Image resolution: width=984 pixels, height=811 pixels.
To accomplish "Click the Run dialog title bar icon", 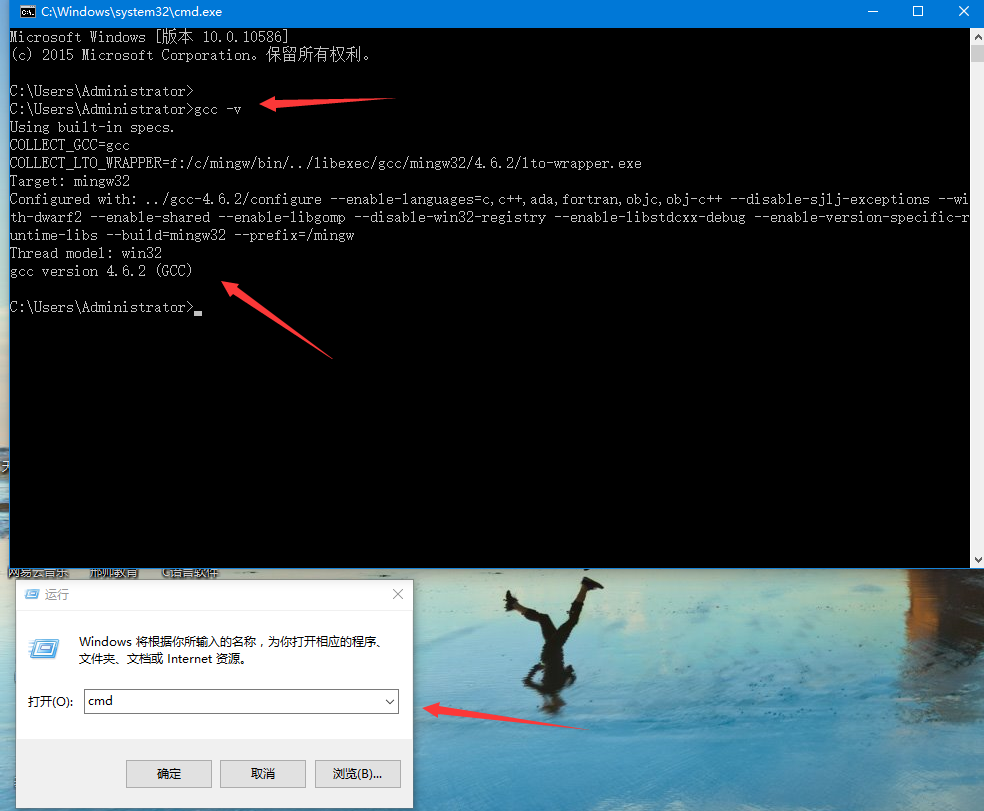I will point(31,594).
